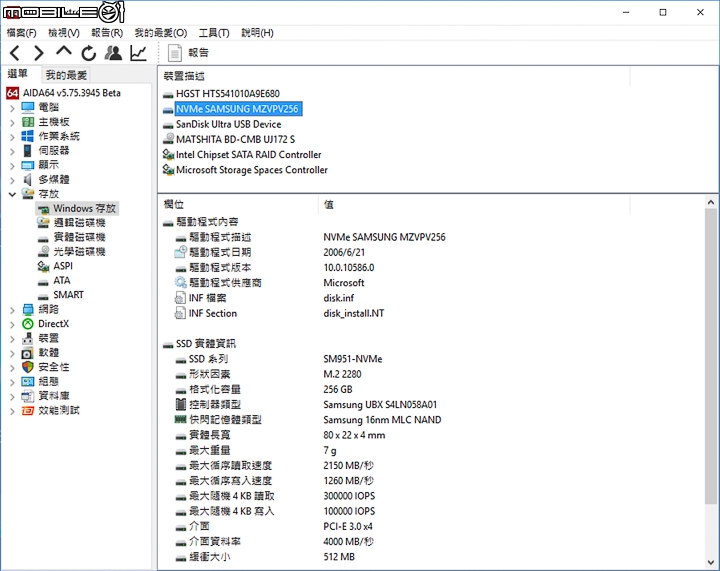Open the 報告(R) menu
The image size is (720, 571).
coord(107,33)
